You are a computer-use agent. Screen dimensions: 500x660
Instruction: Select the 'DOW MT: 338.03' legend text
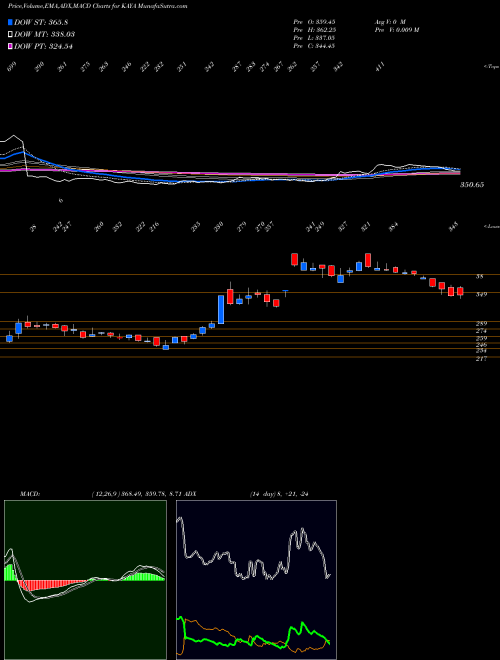point(45,34)
